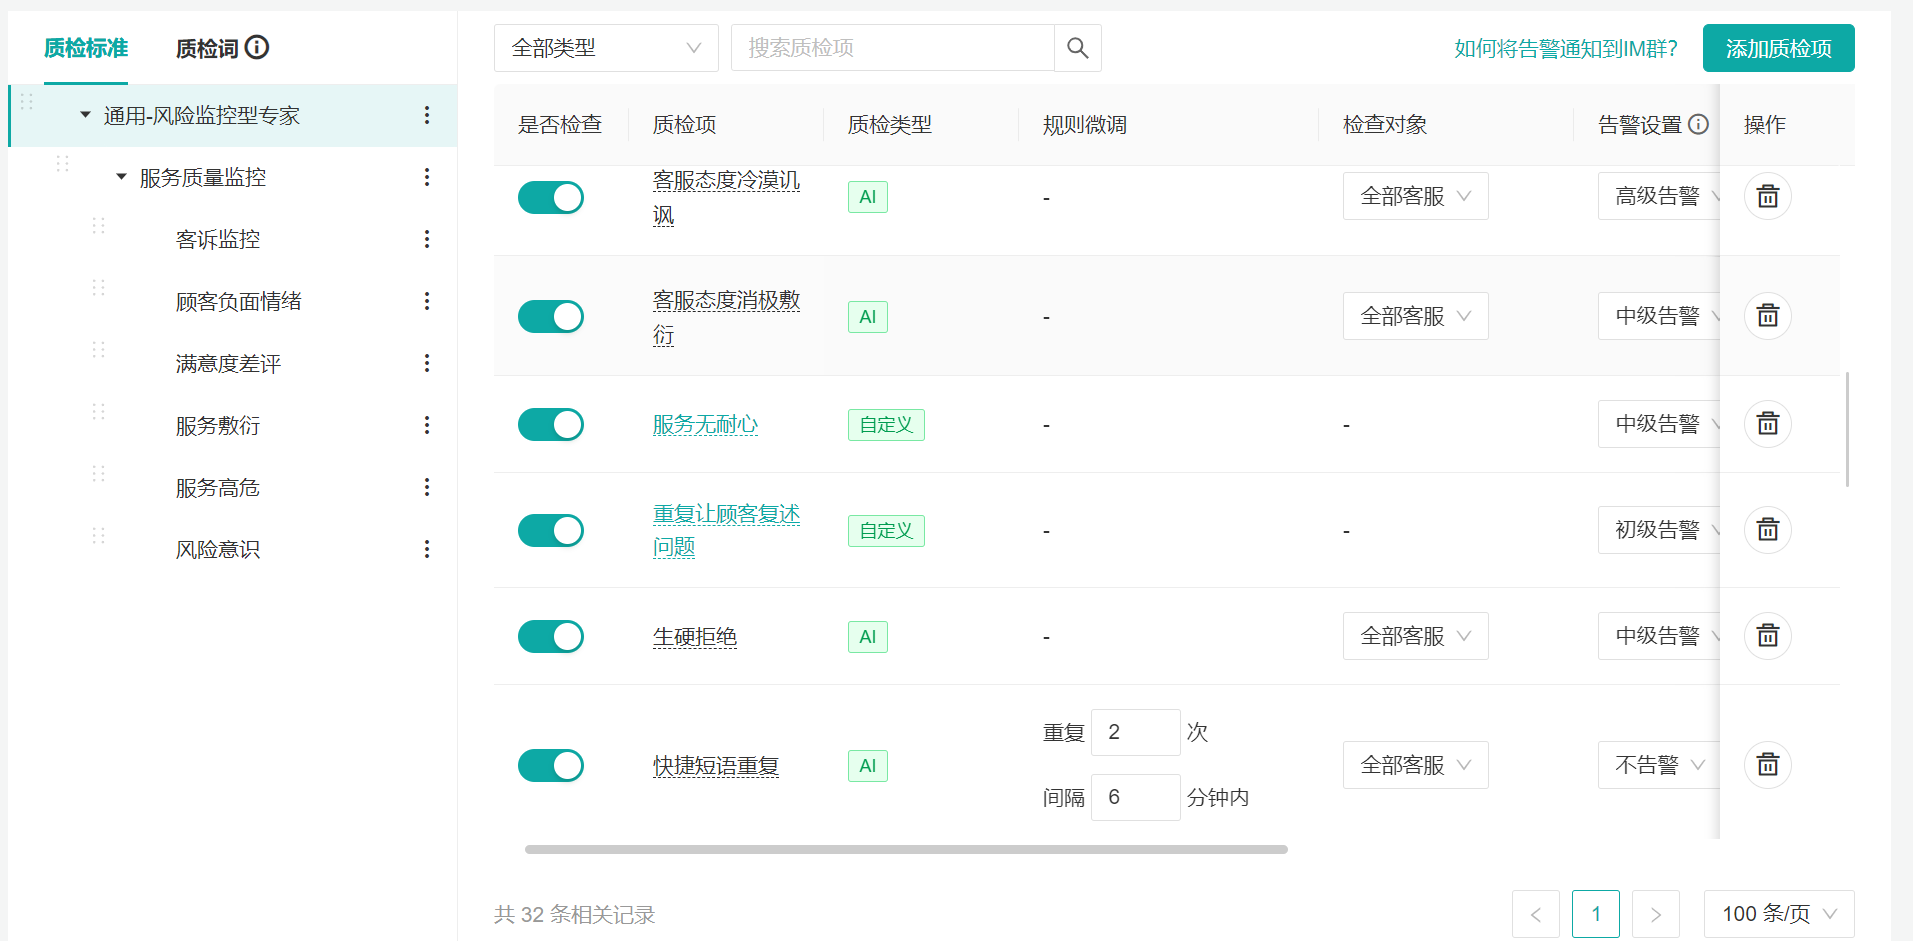Viewport: 1913px width, 941px height.
Task: Open the 服务无耐心 quality item link
Action: (705, 424)
